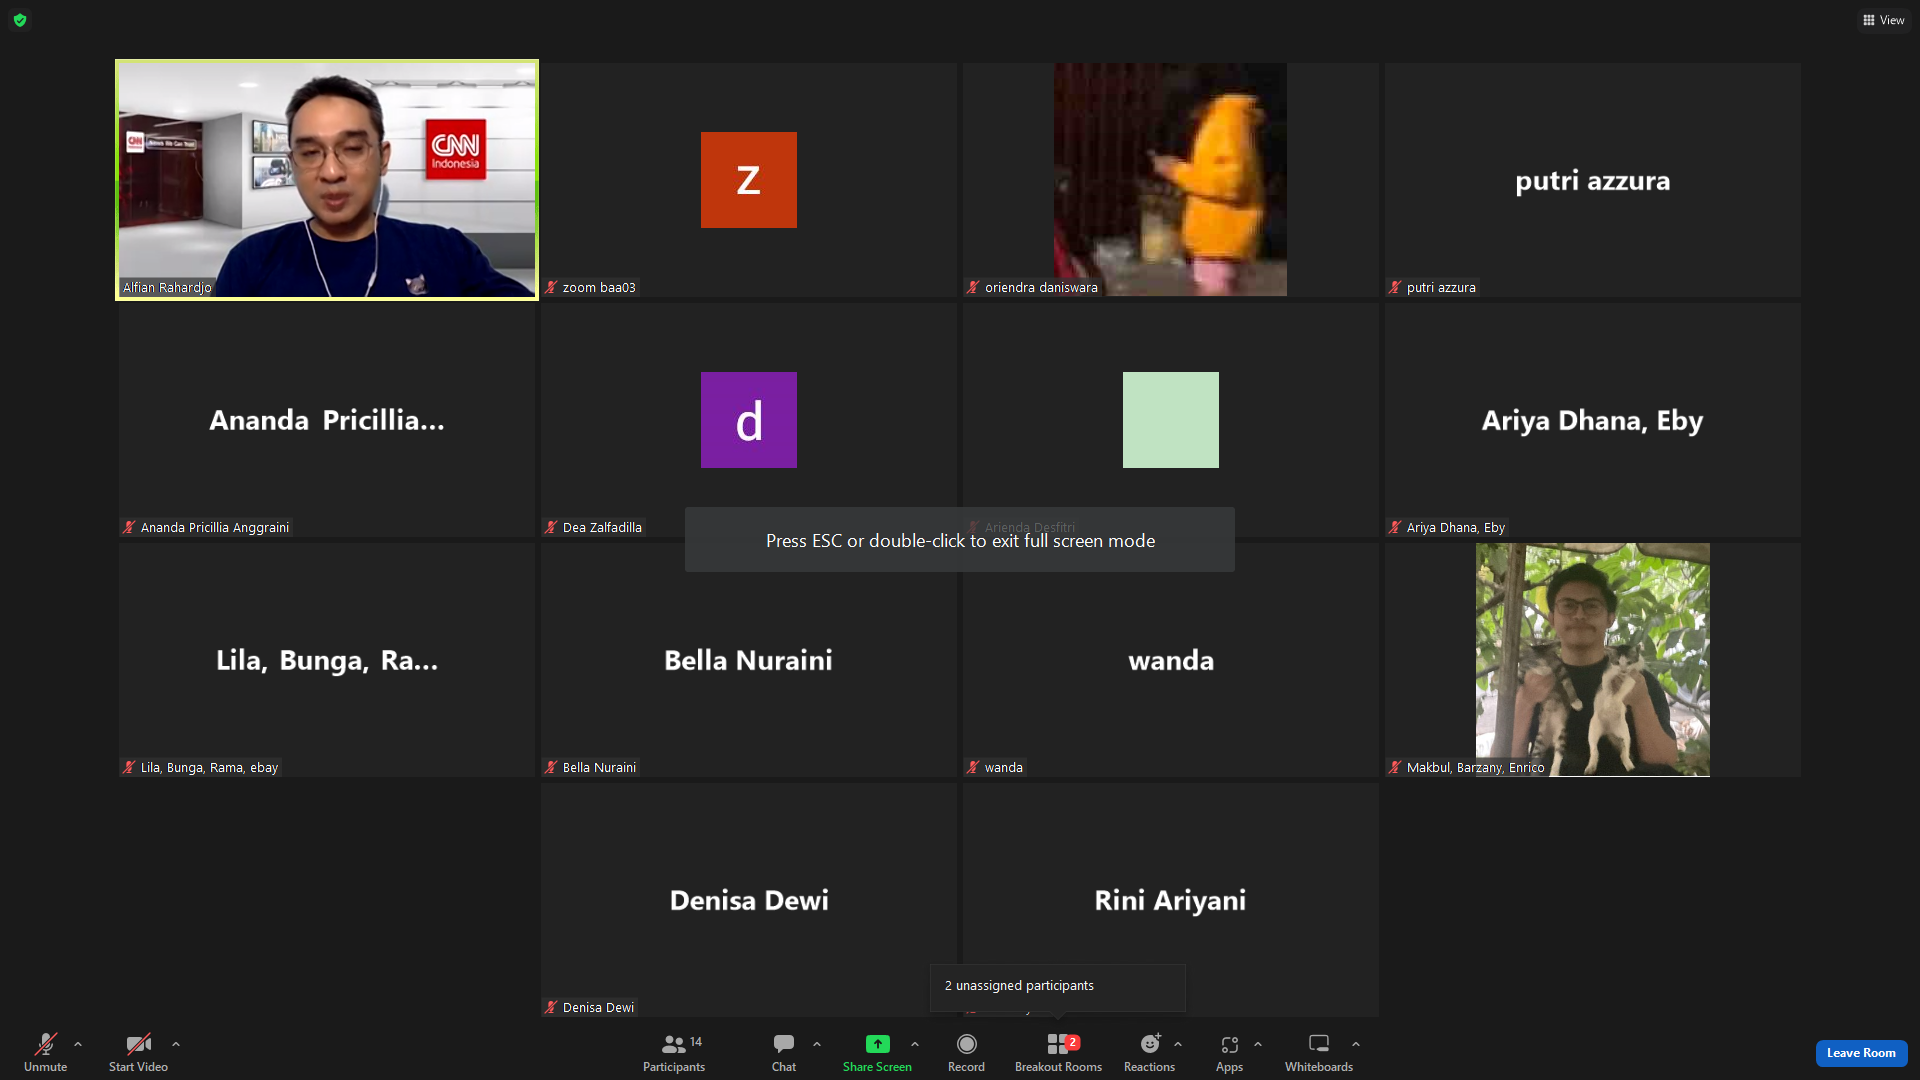Open Breakout Rooms
This screenshot has width=1920, height=1080.
point(1058,1052)
